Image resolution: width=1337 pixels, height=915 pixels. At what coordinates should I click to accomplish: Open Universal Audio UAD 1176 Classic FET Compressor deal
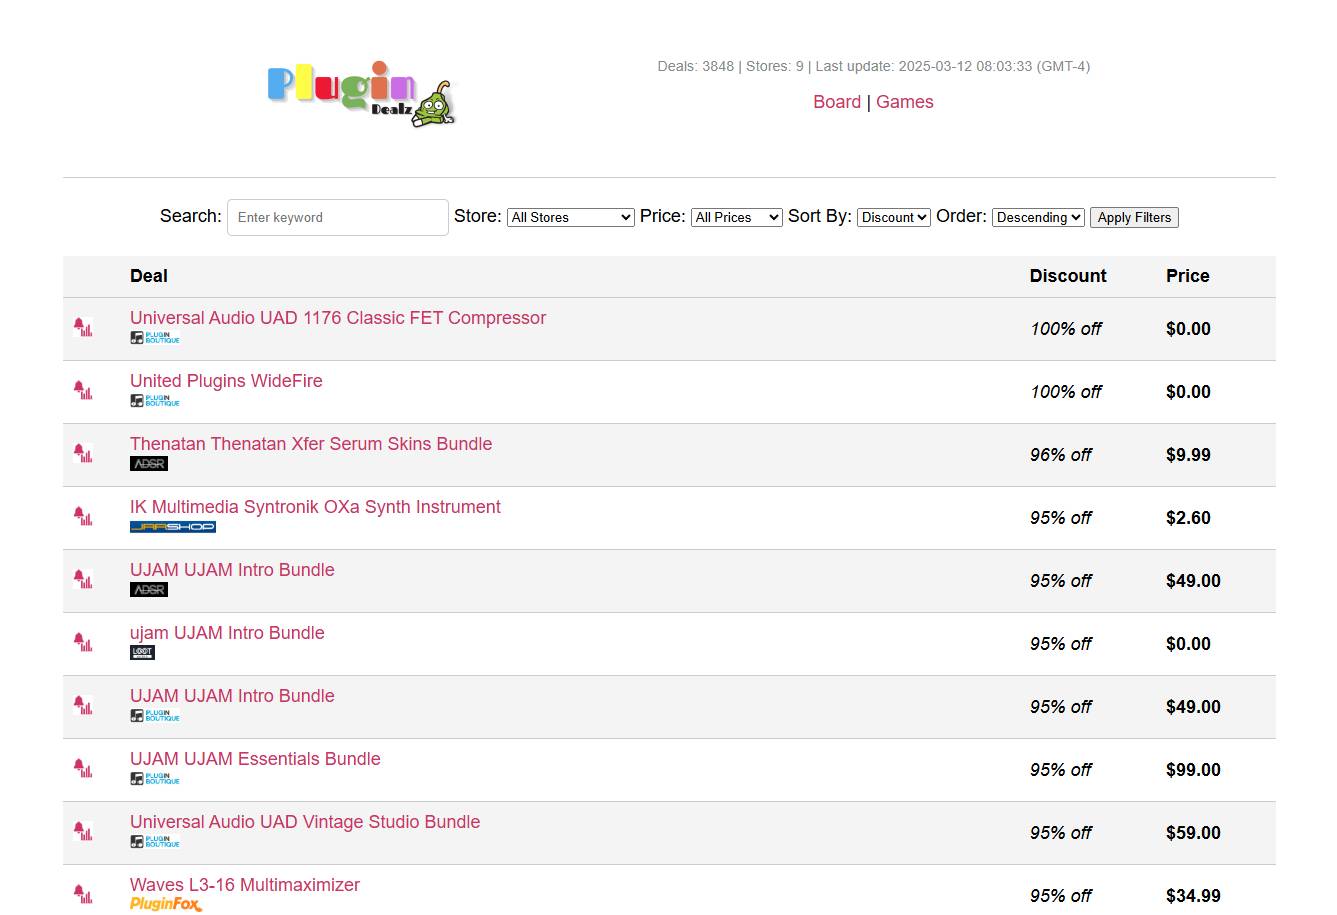pyautogui.click(x=338, y=318)
